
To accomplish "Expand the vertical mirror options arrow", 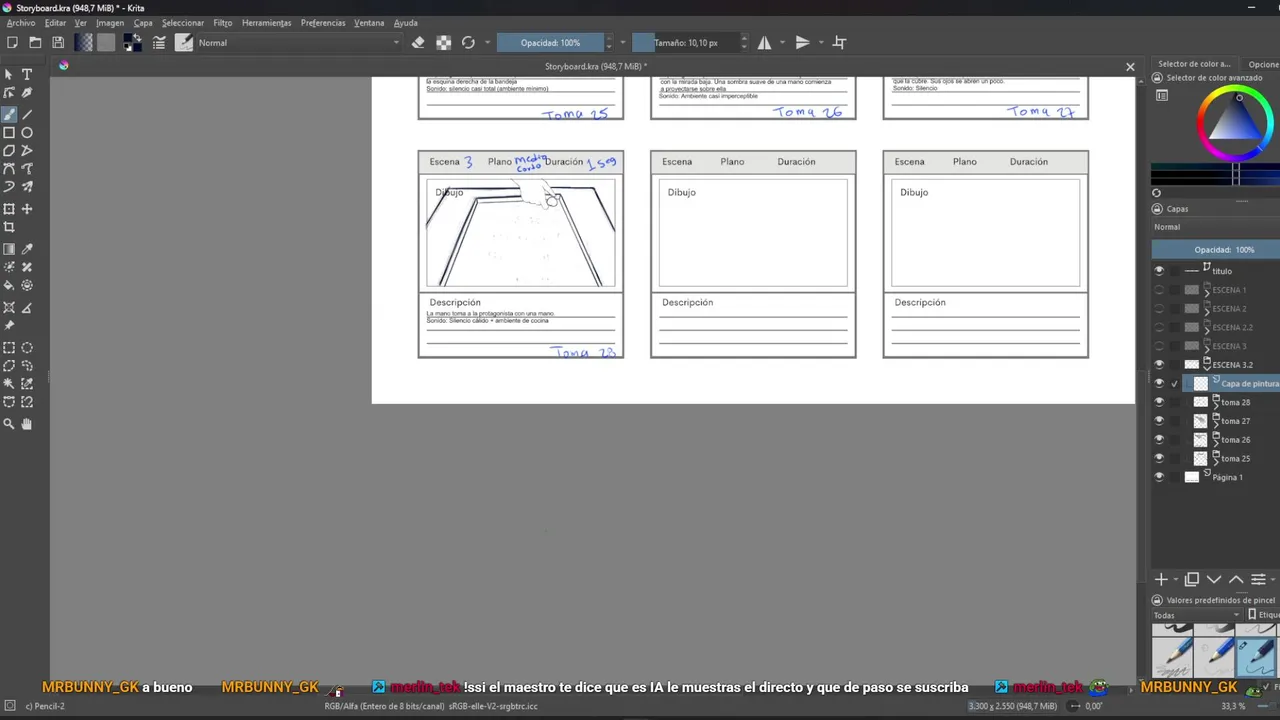I will [x=821, y=43].
